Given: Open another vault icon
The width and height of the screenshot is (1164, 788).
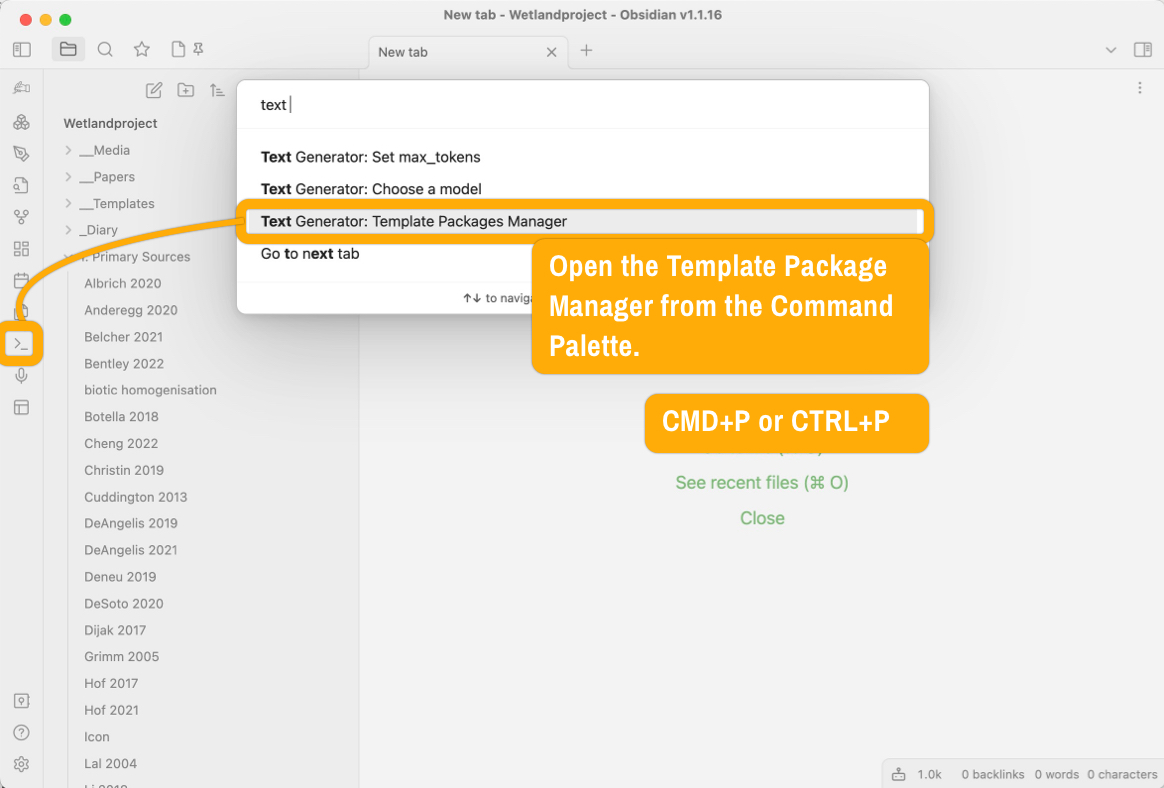Looking at the screenshot, I should (x=22, y=701).
